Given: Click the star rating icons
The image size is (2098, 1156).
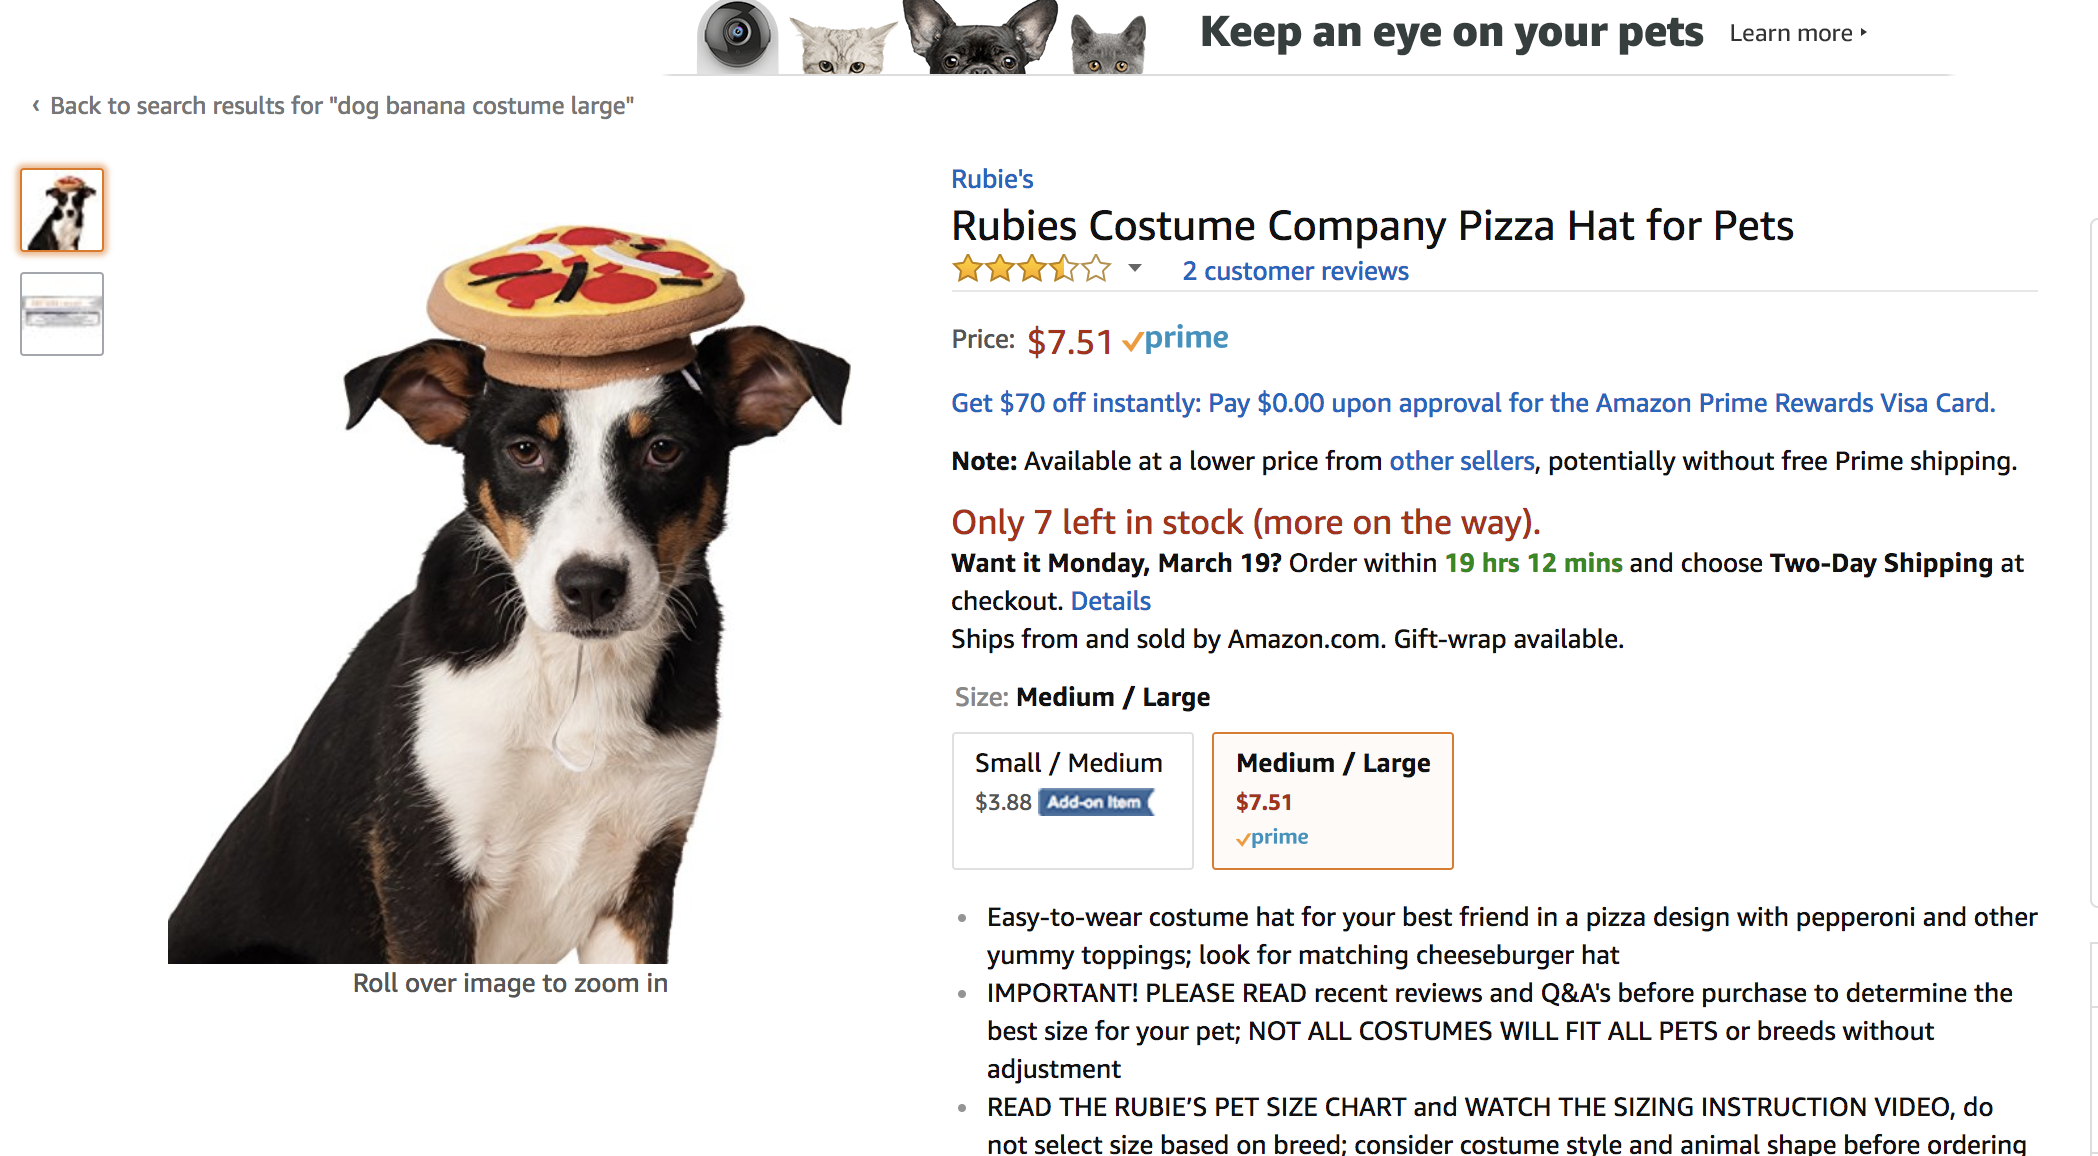Looking at the screenshot, I should coord(1031,269).
